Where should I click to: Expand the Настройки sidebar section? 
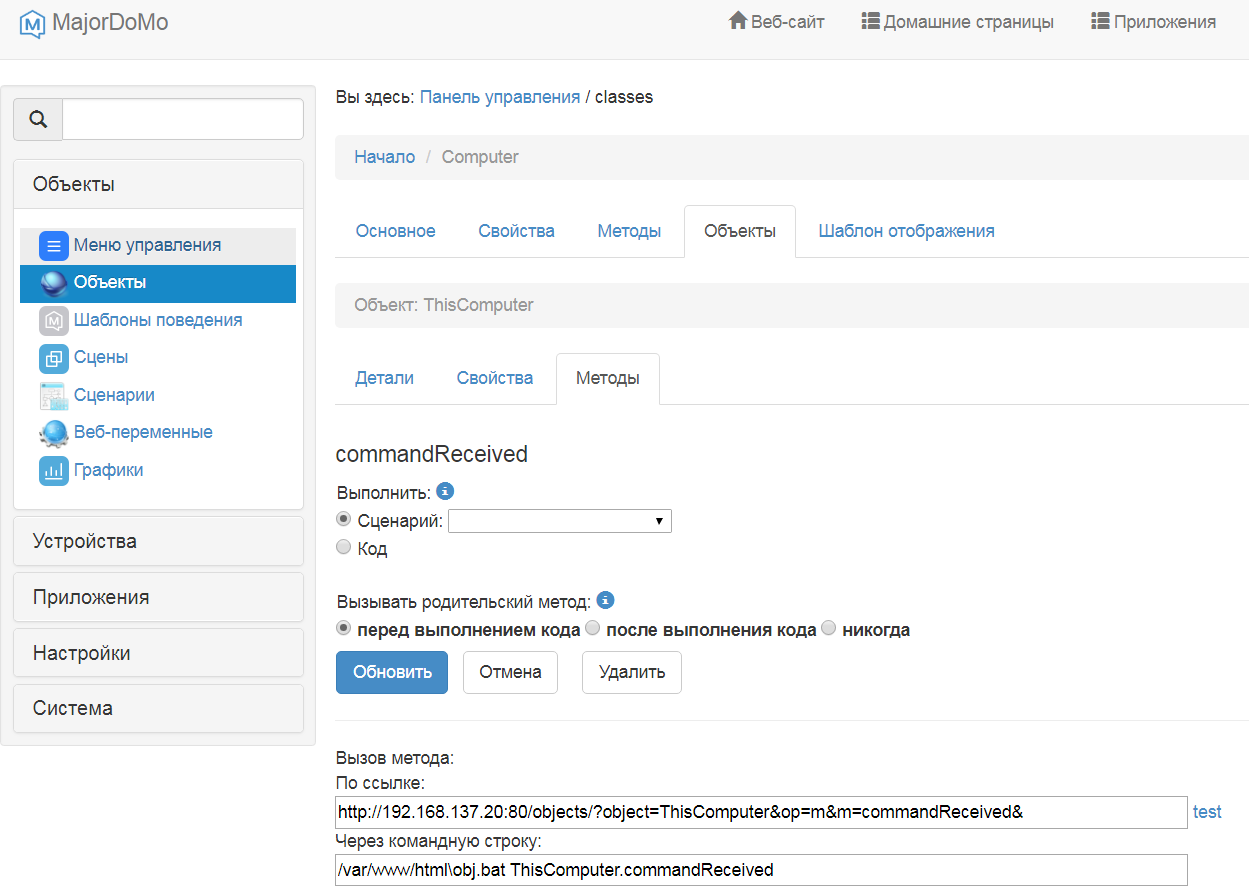(x=158, y=654)
